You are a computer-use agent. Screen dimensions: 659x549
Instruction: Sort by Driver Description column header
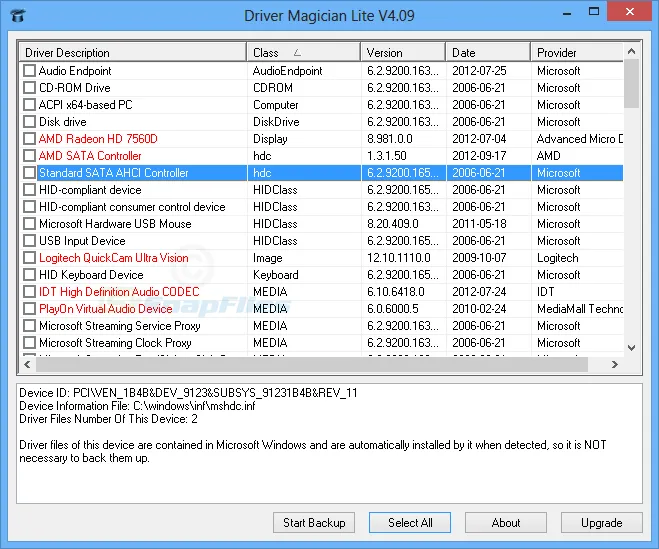[x=133, y=53]
